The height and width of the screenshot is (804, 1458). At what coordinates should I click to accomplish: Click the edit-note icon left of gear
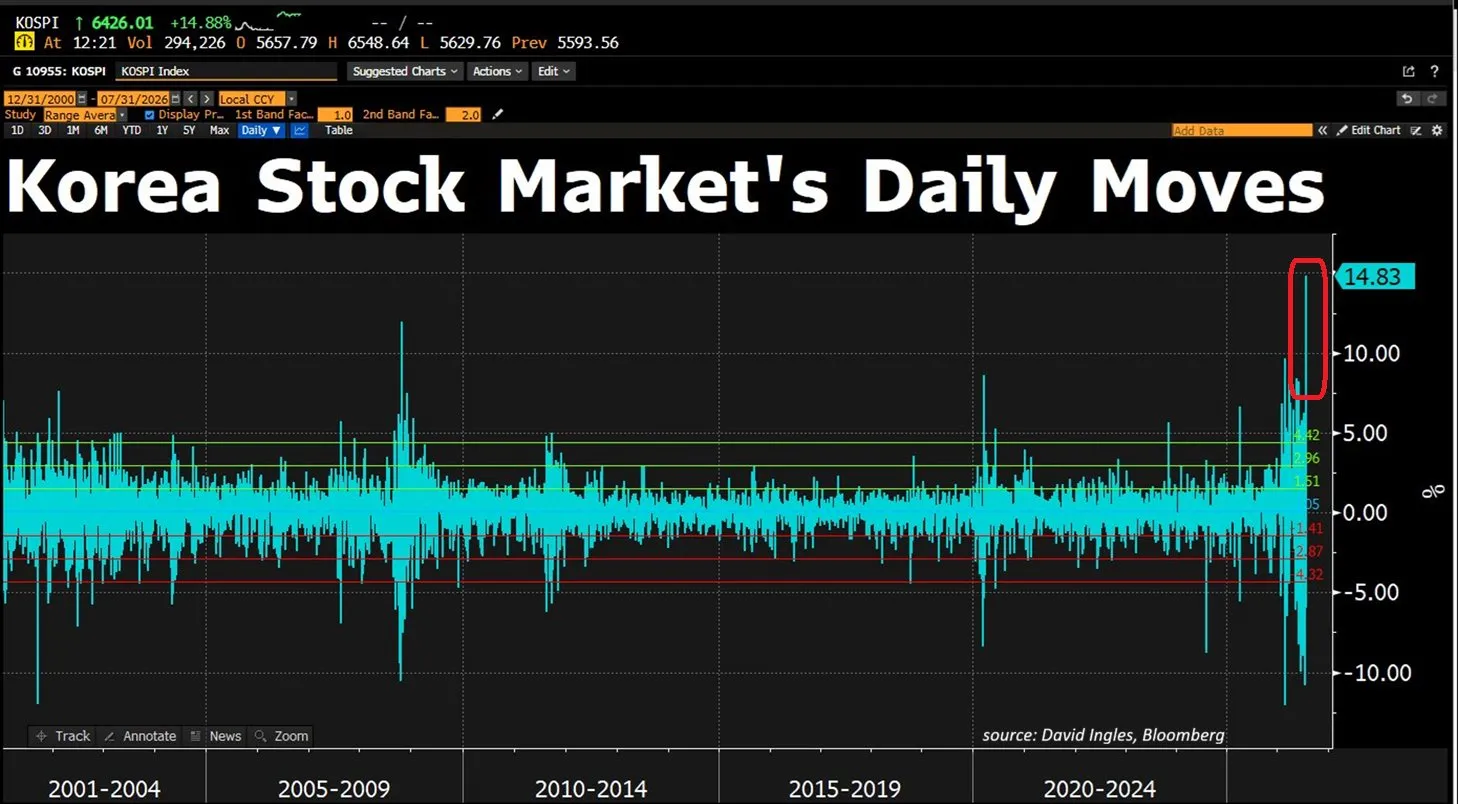(x=1415, y=130)
